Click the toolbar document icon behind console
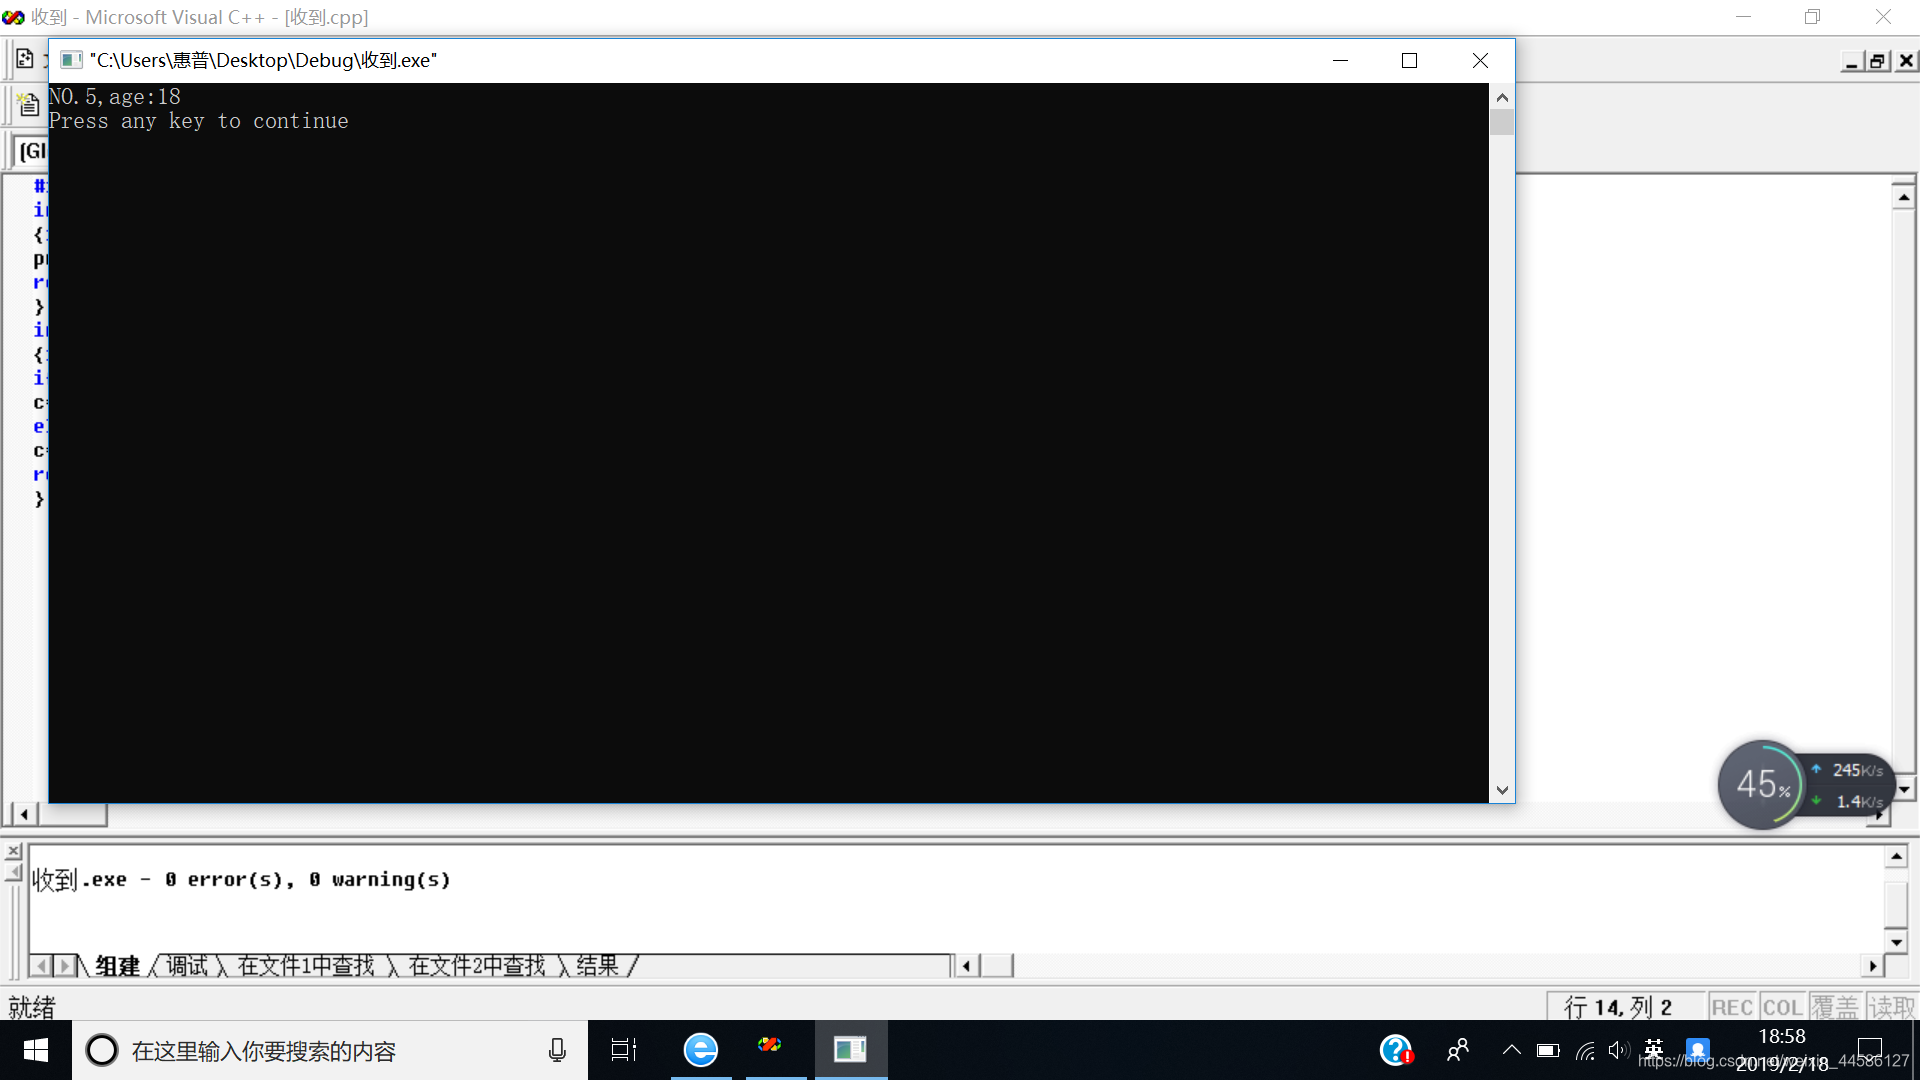 pos(25,59)
